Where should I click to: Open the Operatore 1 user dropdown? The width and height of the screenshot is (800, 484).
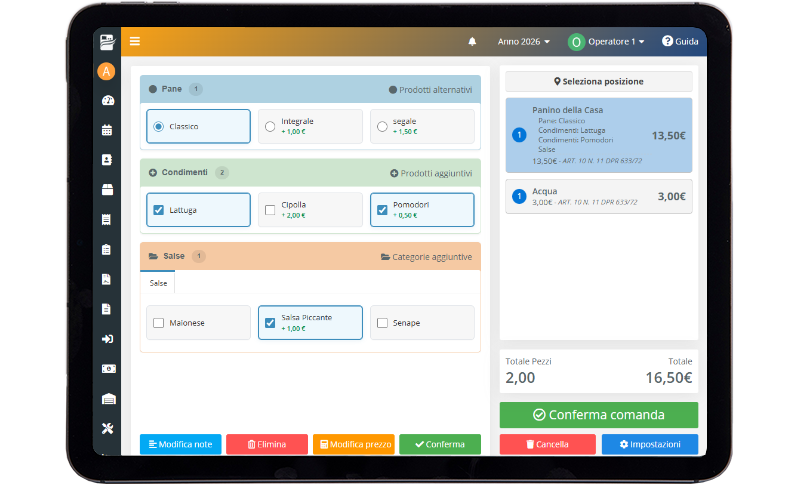(616, 42)
